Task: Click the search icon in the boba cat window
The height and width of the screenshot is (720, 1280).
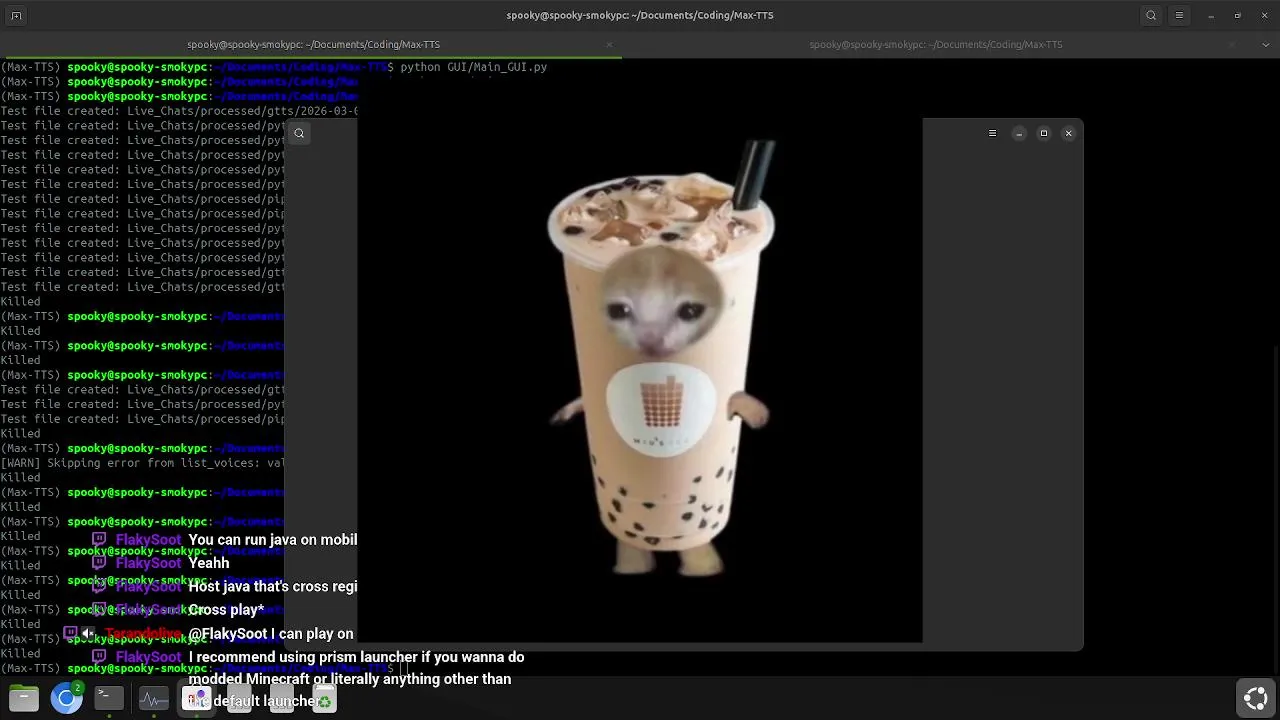Action: [299, 133]
